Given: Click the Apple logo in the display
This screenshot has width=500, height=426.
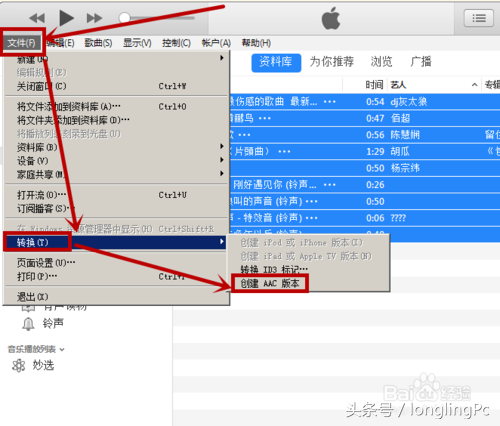Looking at the screenshot, I should [x=331, y=19].
